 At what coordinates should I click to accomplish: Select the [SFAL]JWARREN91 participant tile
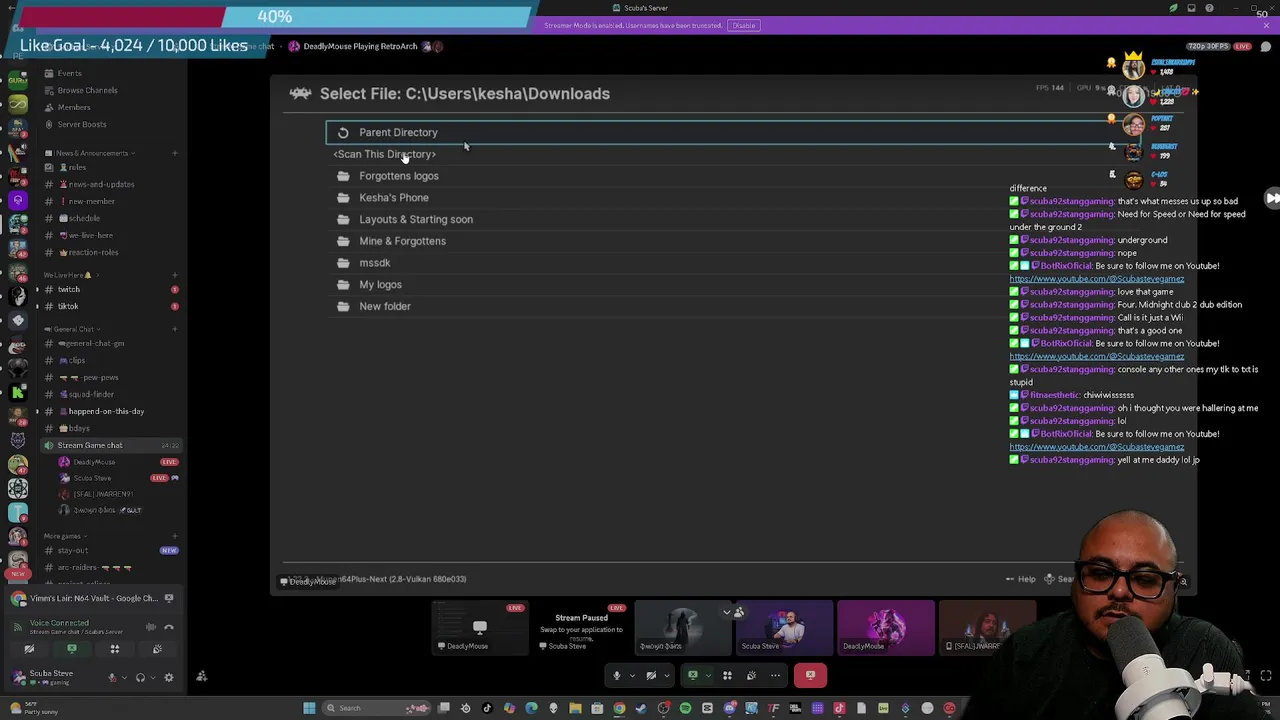(x=987, y=627)
